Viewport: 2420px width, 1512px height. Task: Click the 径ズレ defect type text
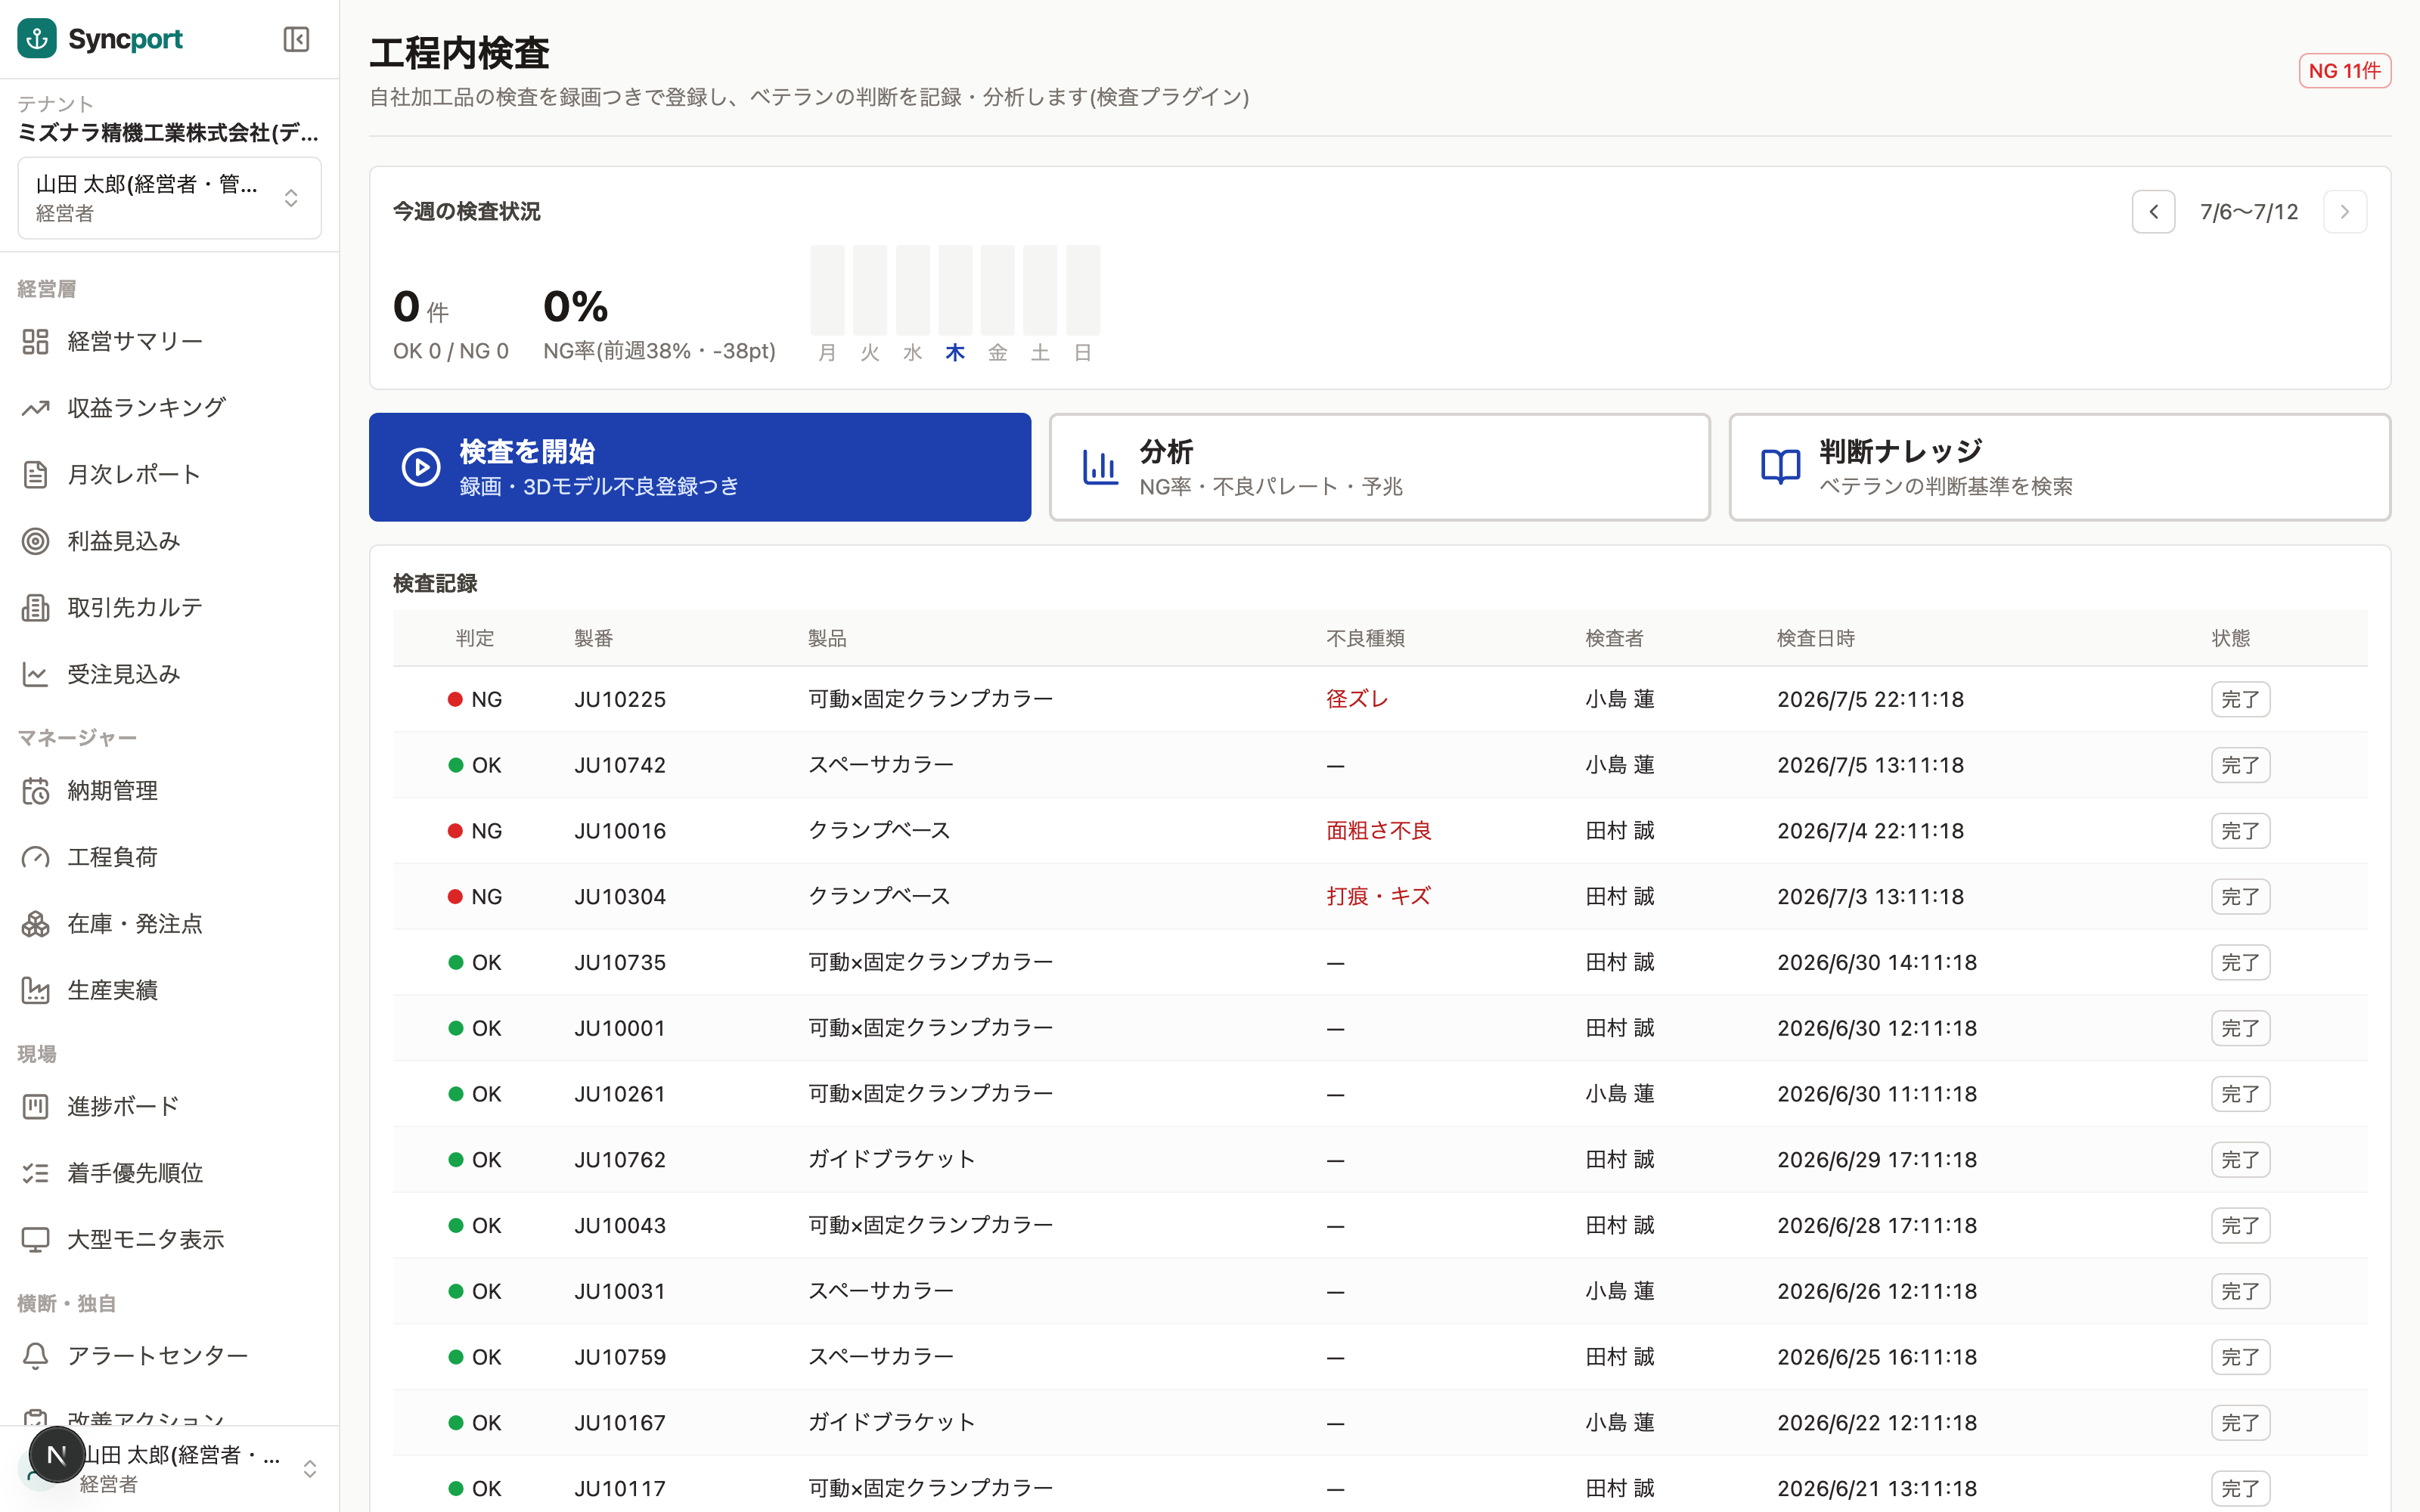point(1357,699)
